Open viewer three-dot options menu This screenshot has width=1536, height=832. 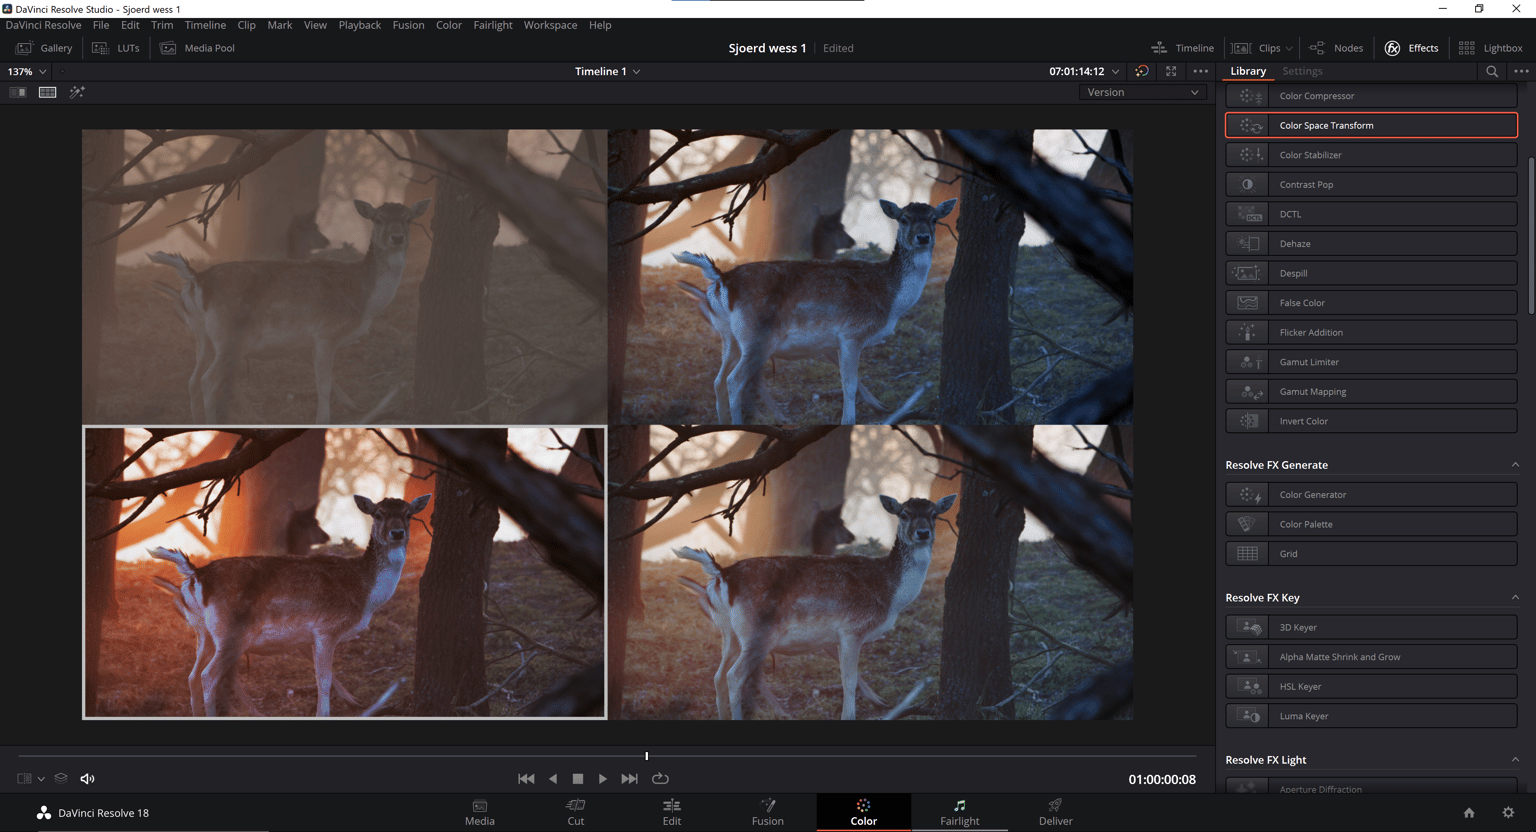[x=1200, y=72]
